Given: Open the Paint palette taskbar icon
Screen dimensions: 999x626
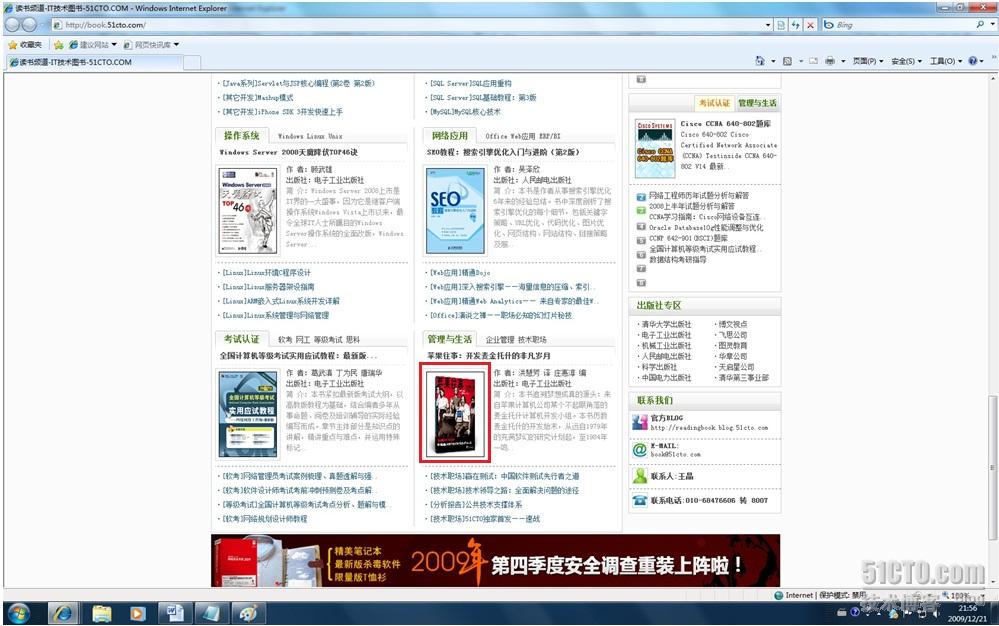Looking at the screenshot, I should click(x=249, y=613).
